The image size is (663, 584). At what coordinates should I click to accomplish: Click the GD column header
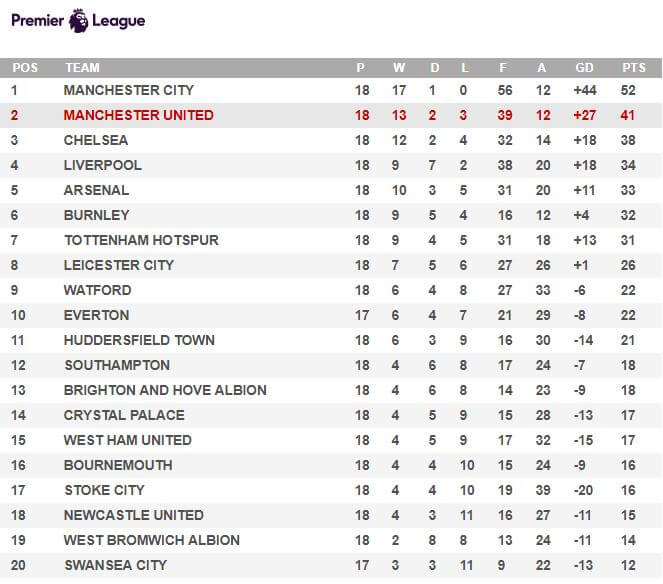coord(584,68)
